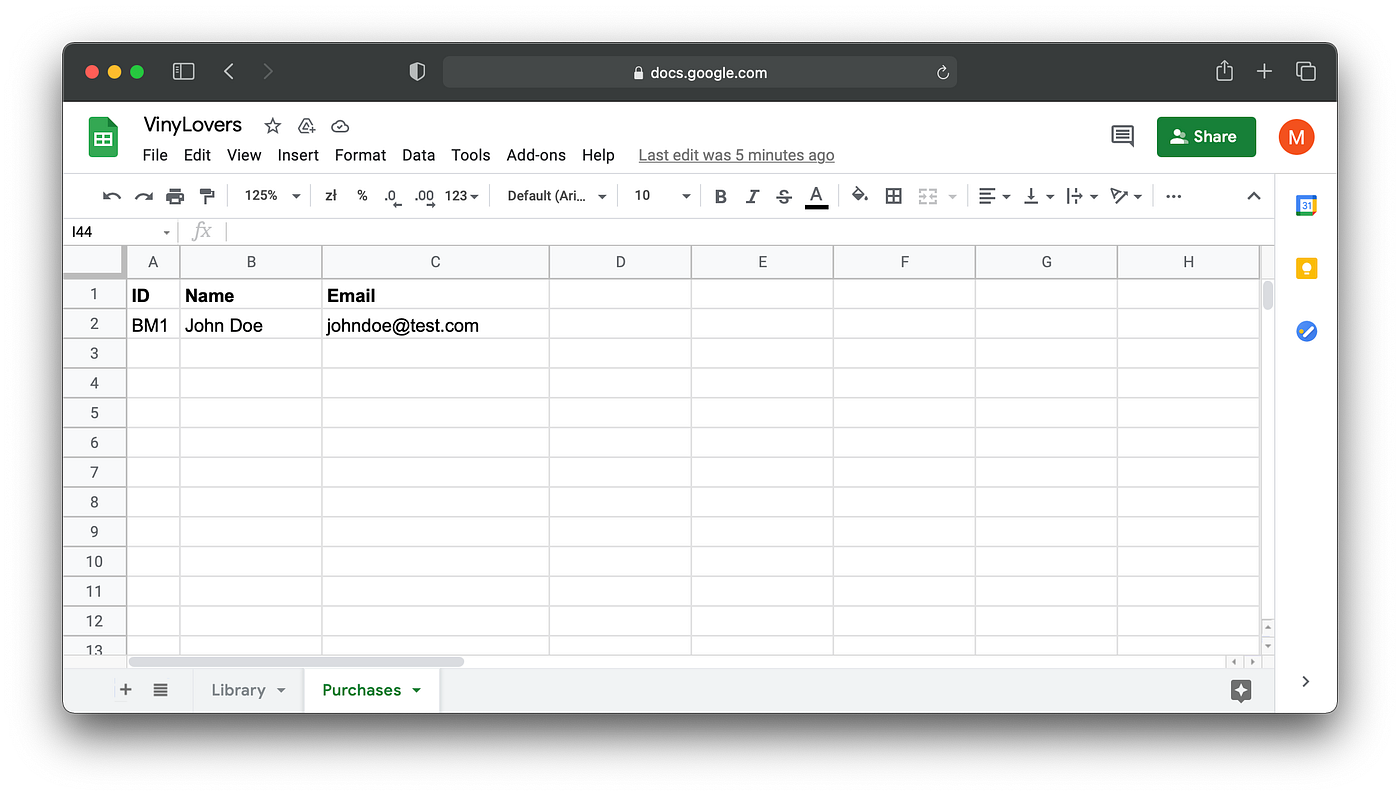Open the horizontal alignment dropdown

(x=994, y=196)
